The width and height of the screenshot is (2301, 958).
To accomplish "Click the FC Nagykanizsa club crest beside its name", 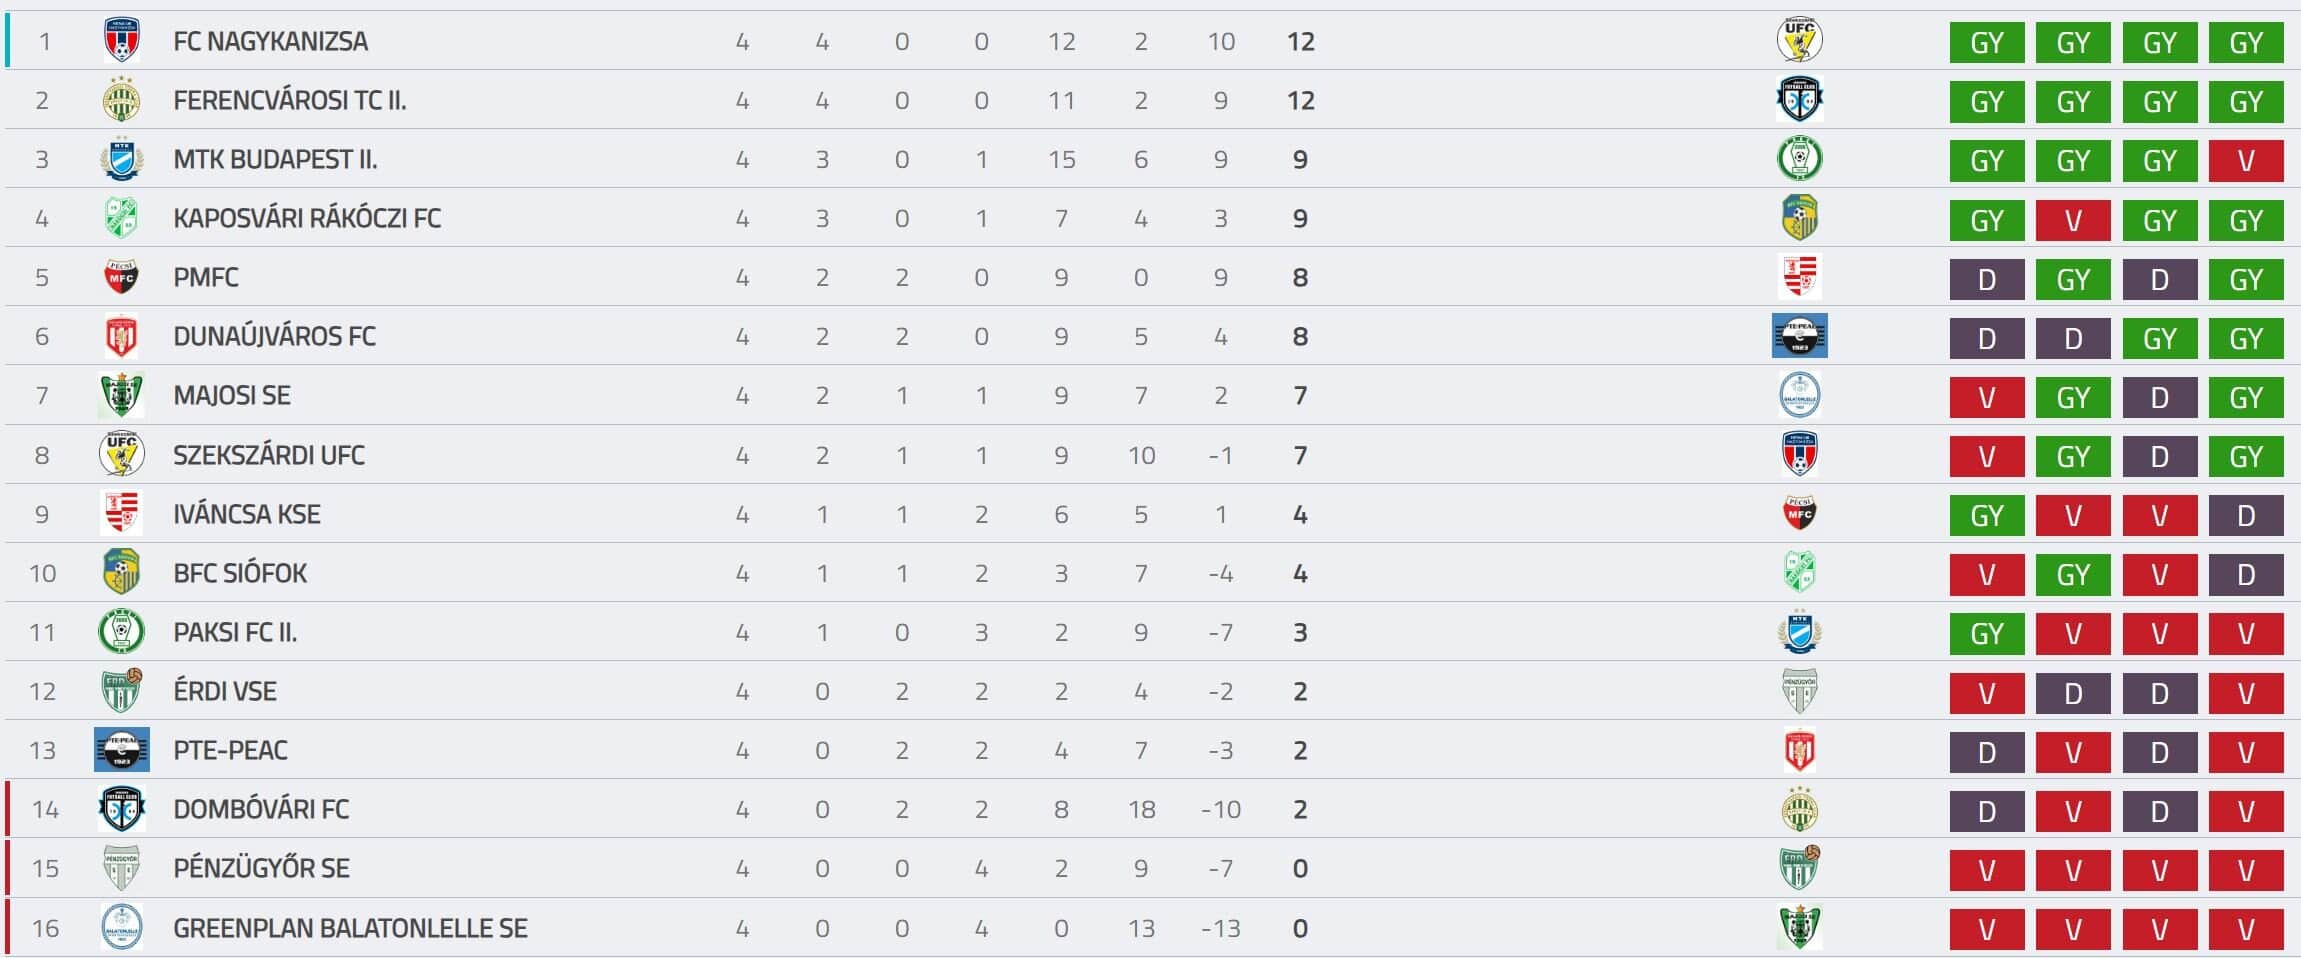I will 122,41.
